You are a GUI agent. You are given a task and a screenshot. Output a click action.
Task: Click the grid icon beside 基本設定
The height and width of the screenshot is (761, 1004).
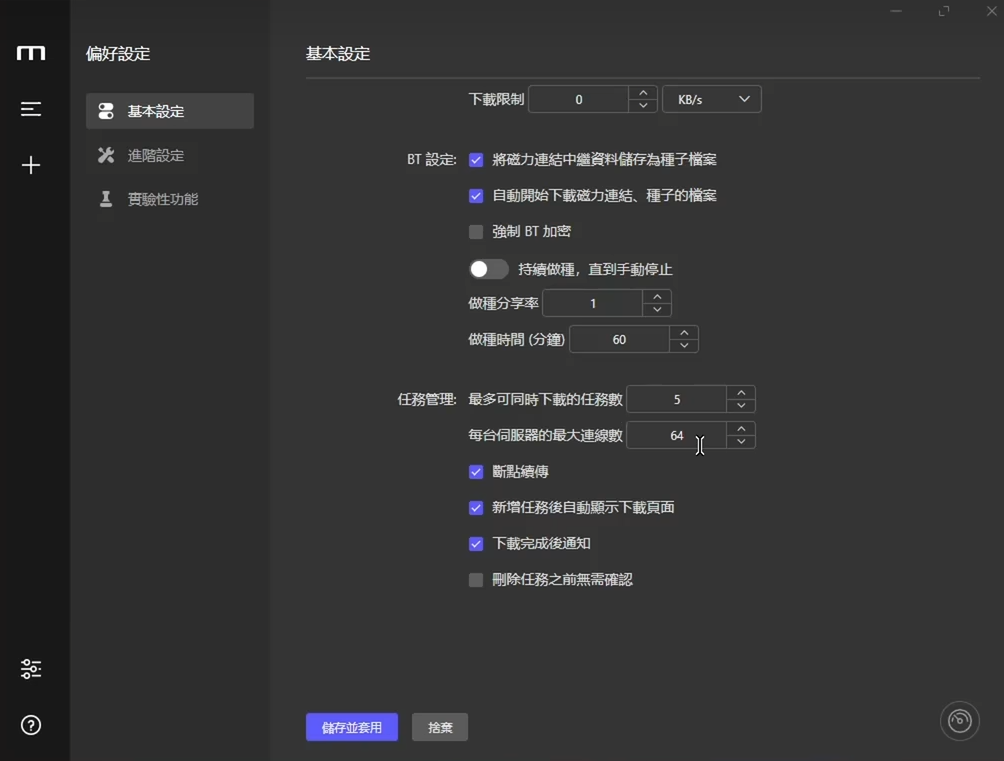[x=105, y=111]
